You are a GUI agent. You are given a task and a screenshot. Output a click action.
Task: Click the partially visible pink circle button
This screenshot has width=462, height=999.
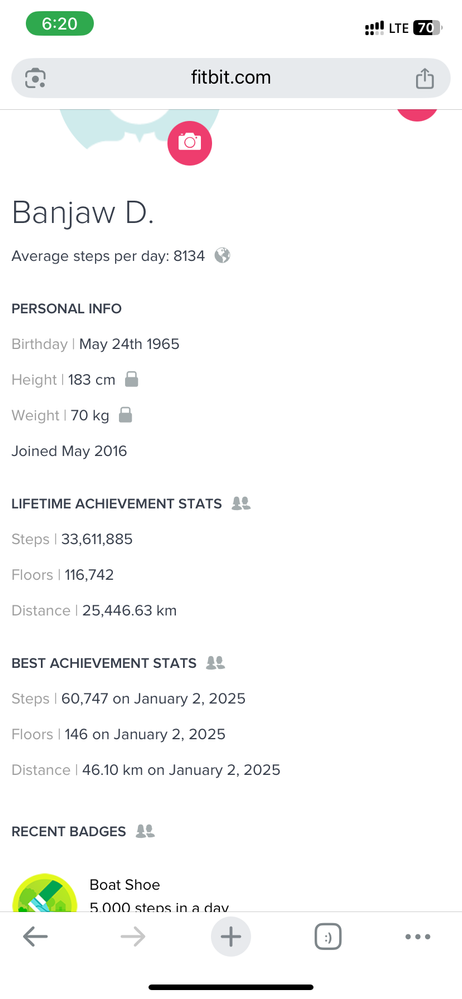[x=417, y=115]
